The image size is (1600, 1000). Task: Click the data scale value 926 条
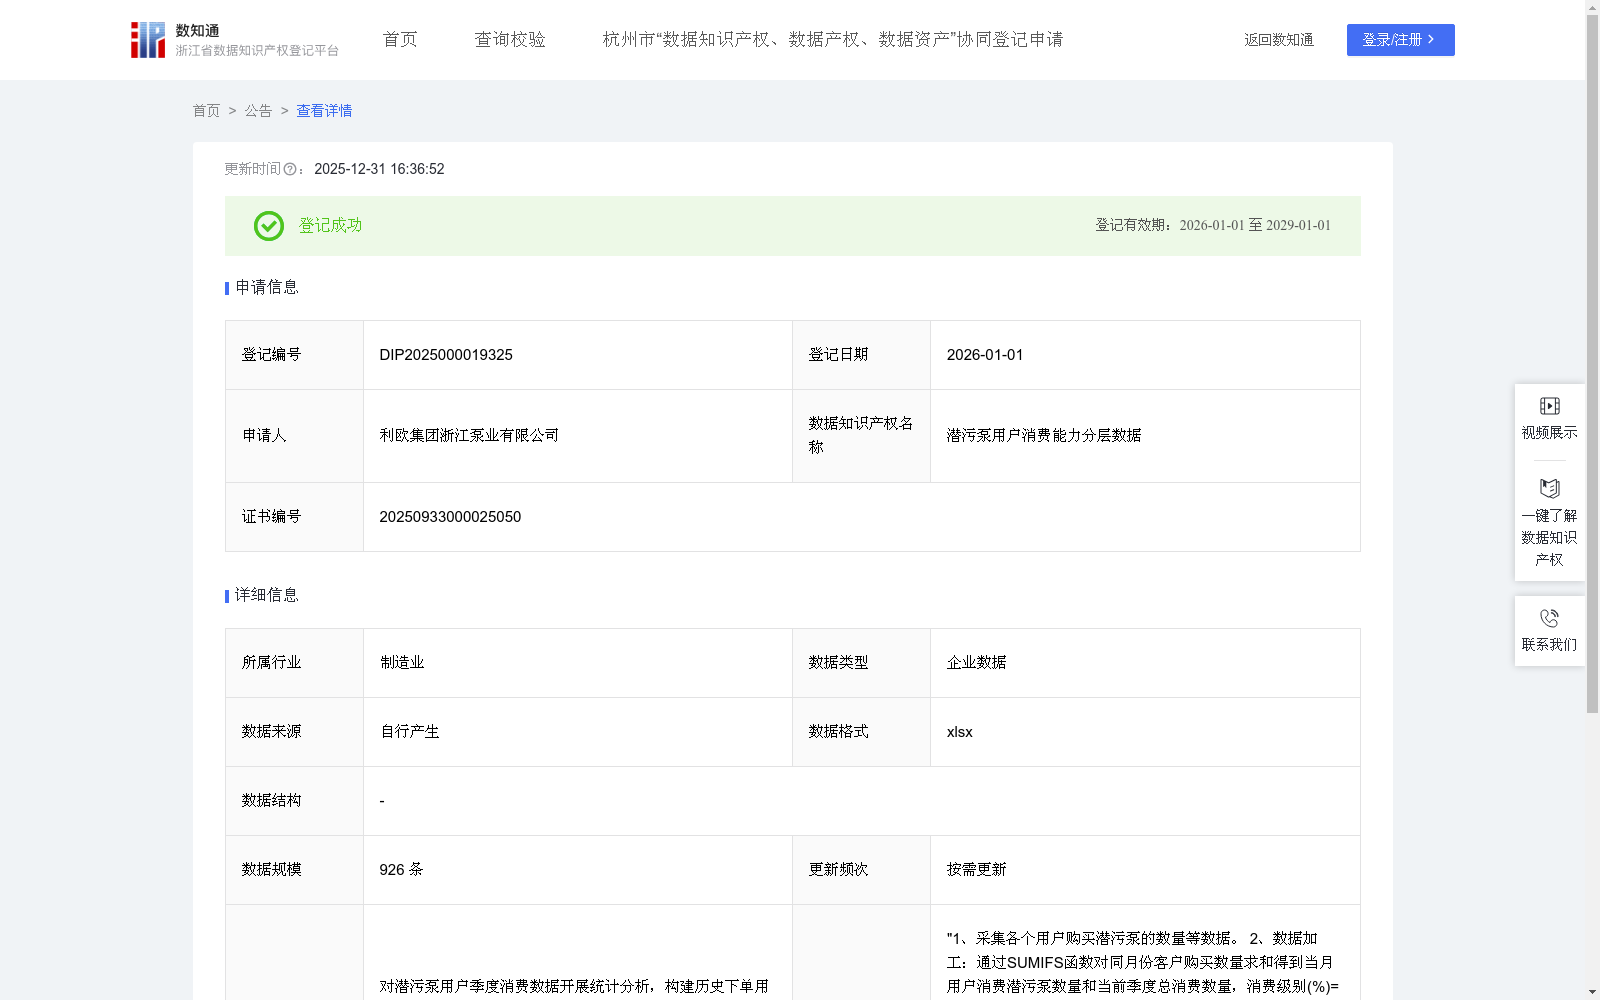point(401,870)
